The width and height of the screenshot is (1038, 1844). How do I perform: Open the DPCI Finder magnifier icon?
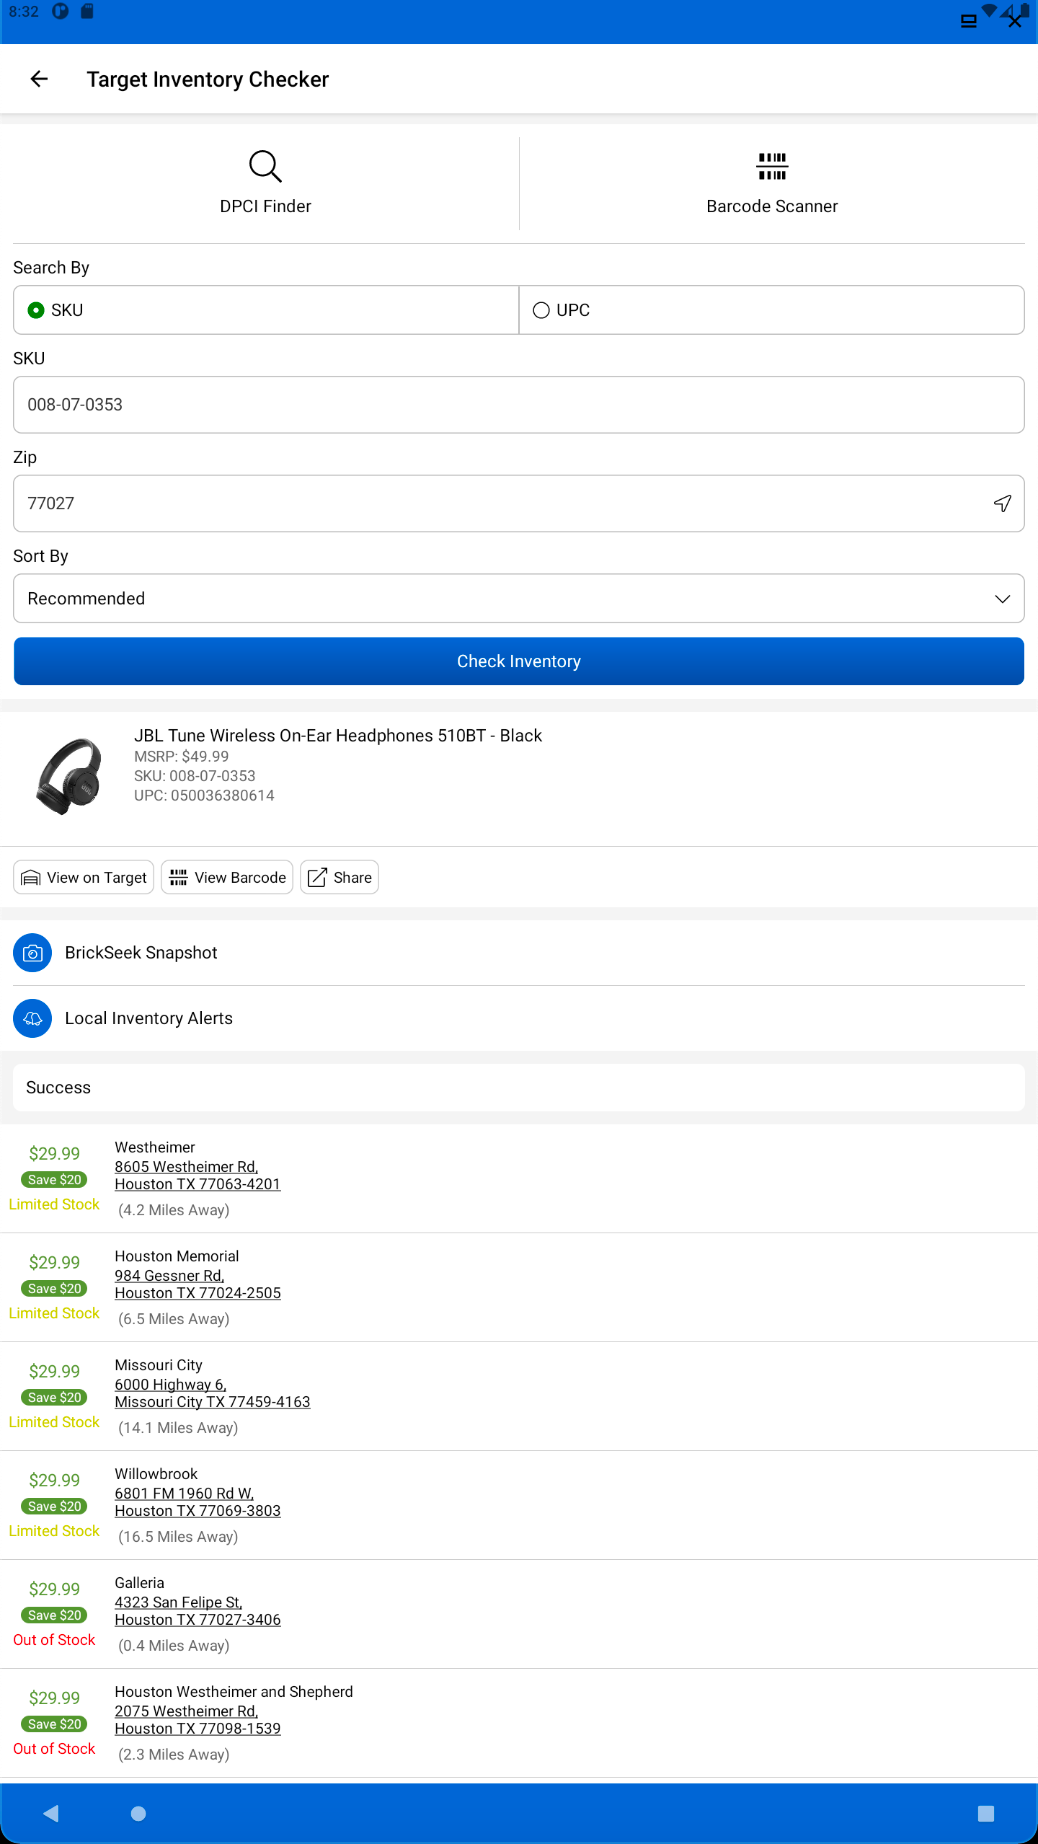[265, 166]
